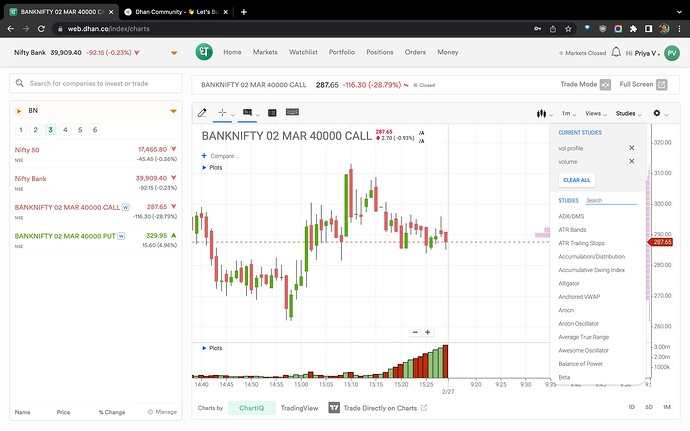Zoom out chart with minus button

415,332
